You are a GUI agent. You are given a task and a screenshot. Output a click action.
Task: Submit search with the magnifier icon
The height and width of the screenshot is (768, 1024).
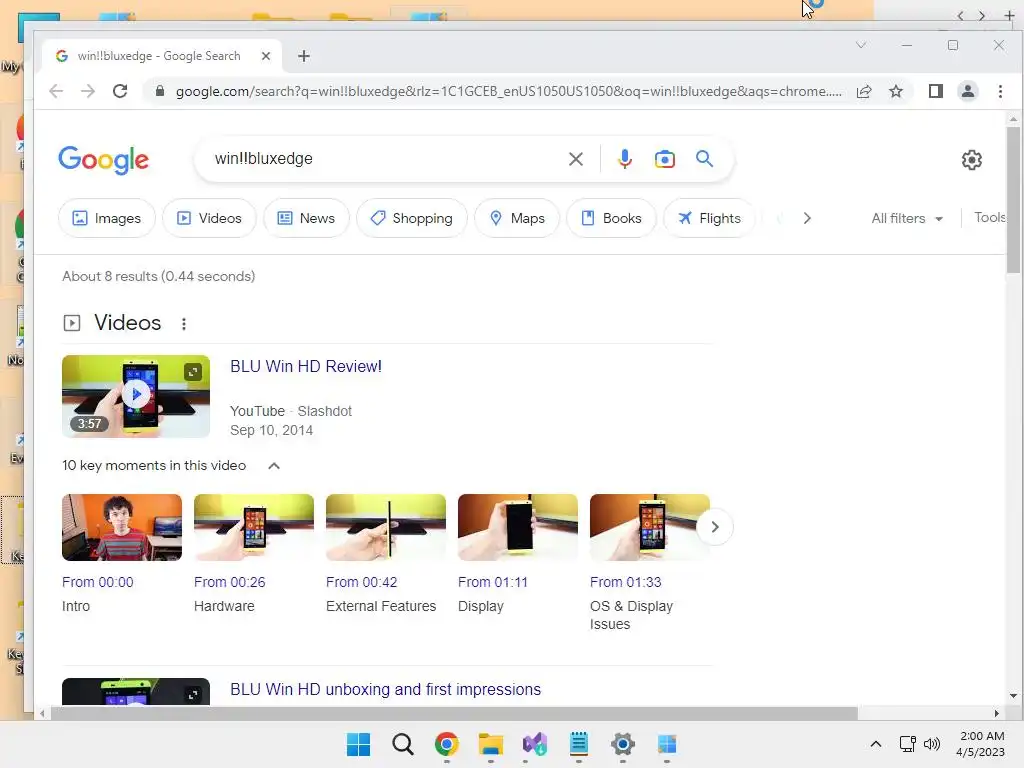(x=704, y=159)
